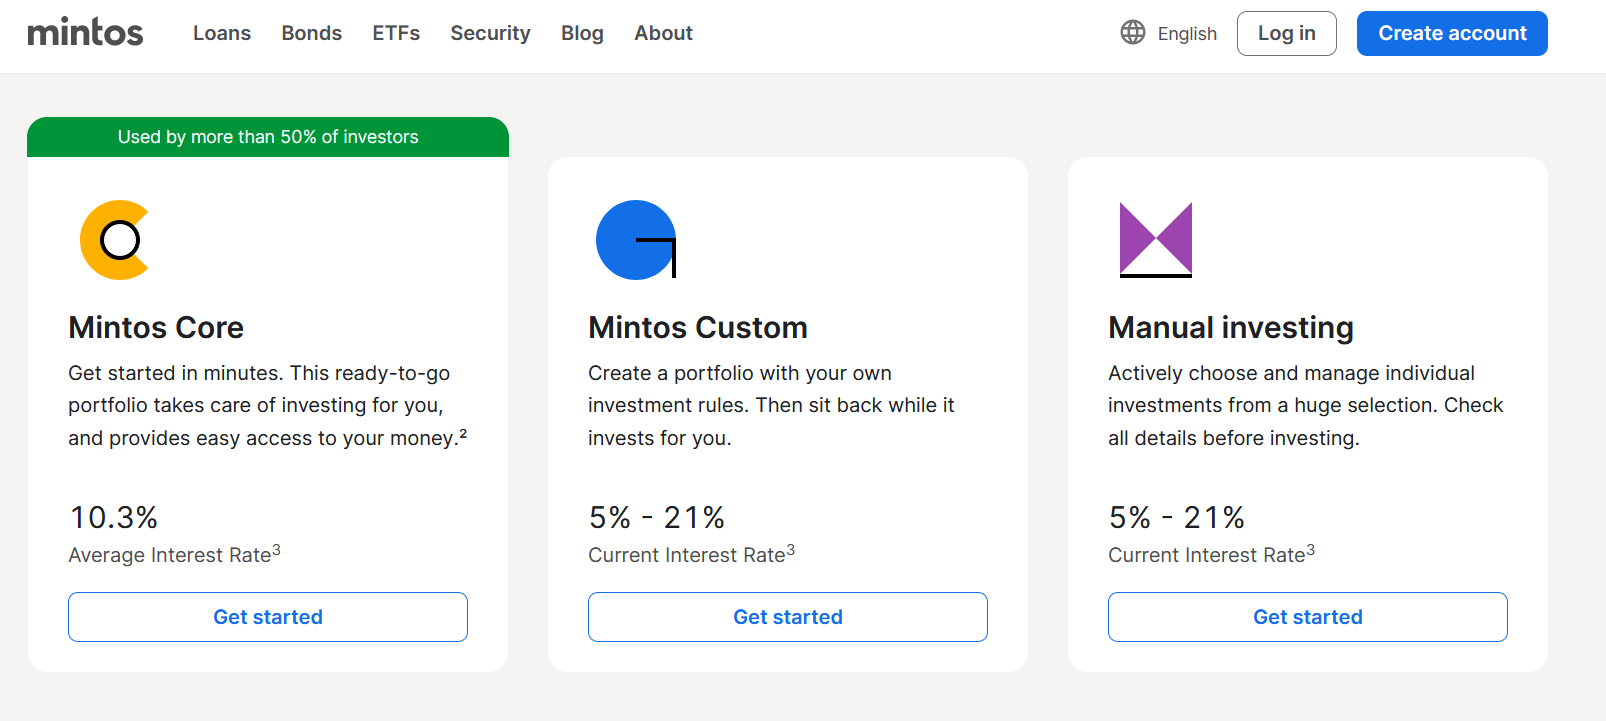
Task: Click the Log in button
Action: 1287,33
